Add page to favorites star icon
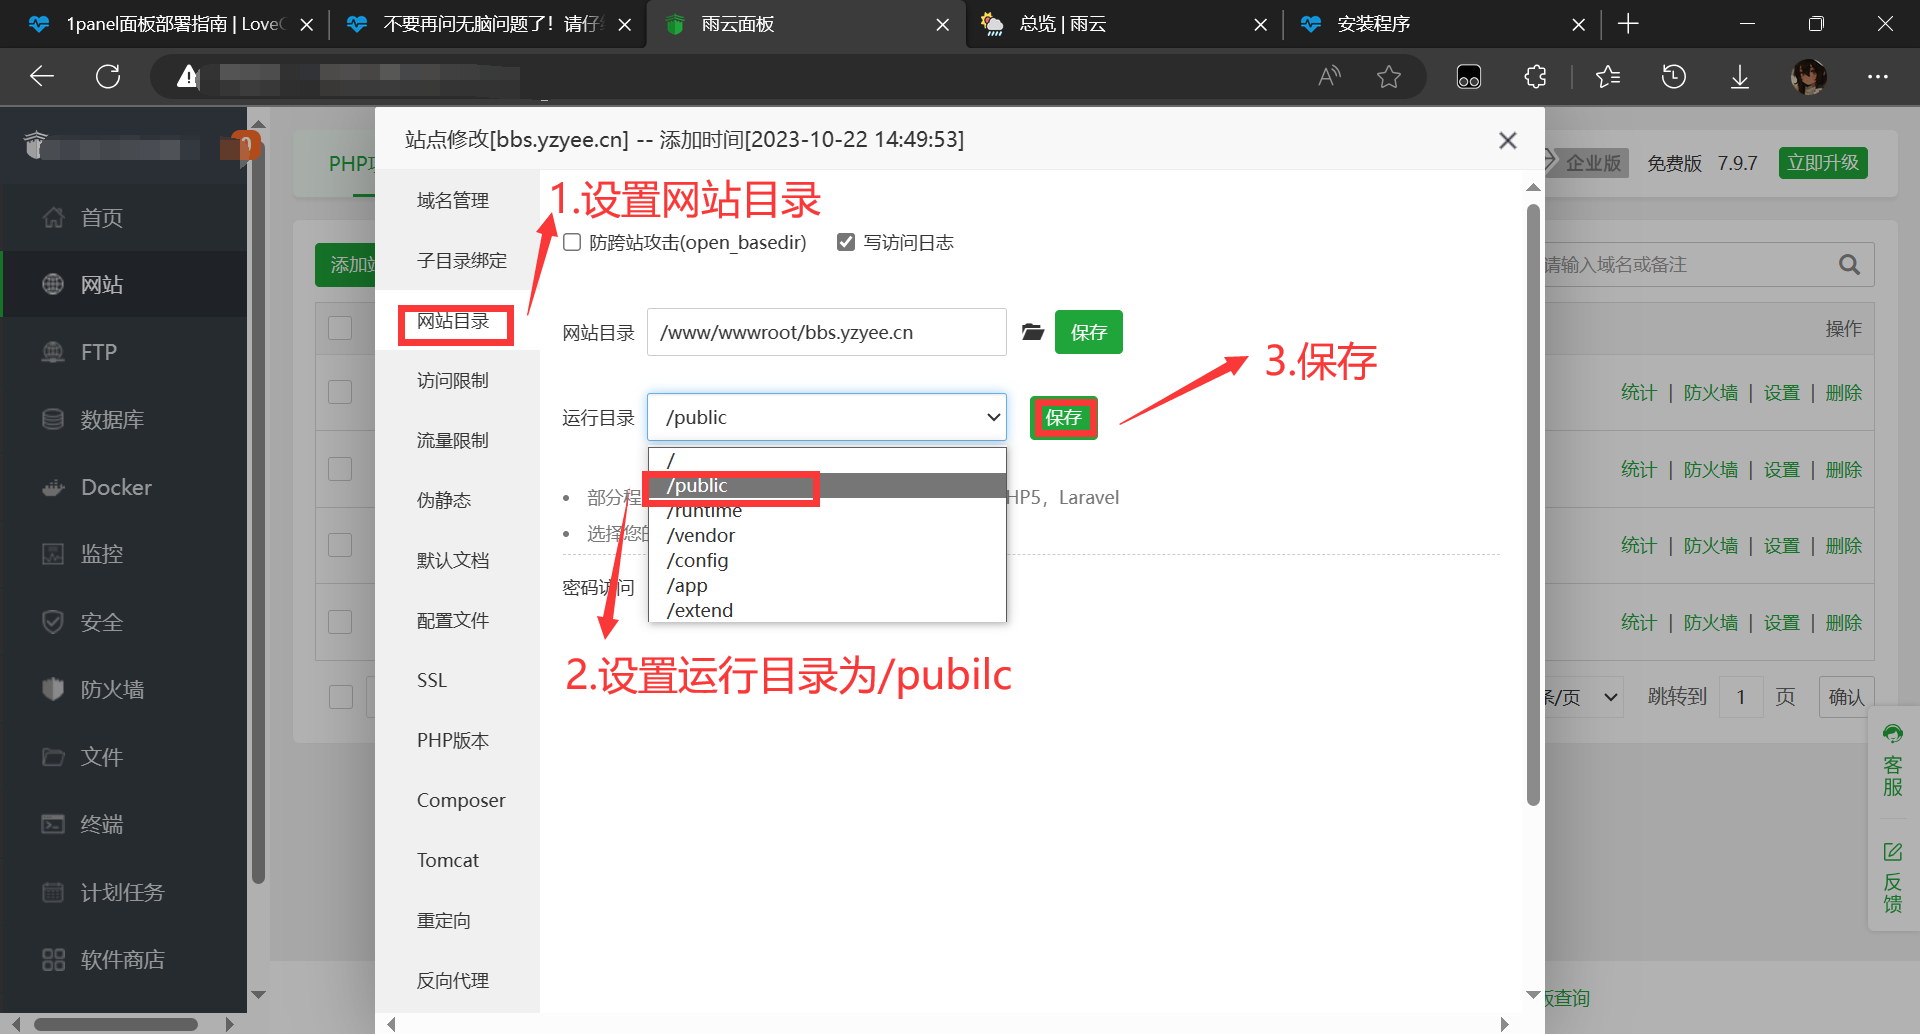Viewport: 1920px width, 1034px height. (x=1388, y=77)
